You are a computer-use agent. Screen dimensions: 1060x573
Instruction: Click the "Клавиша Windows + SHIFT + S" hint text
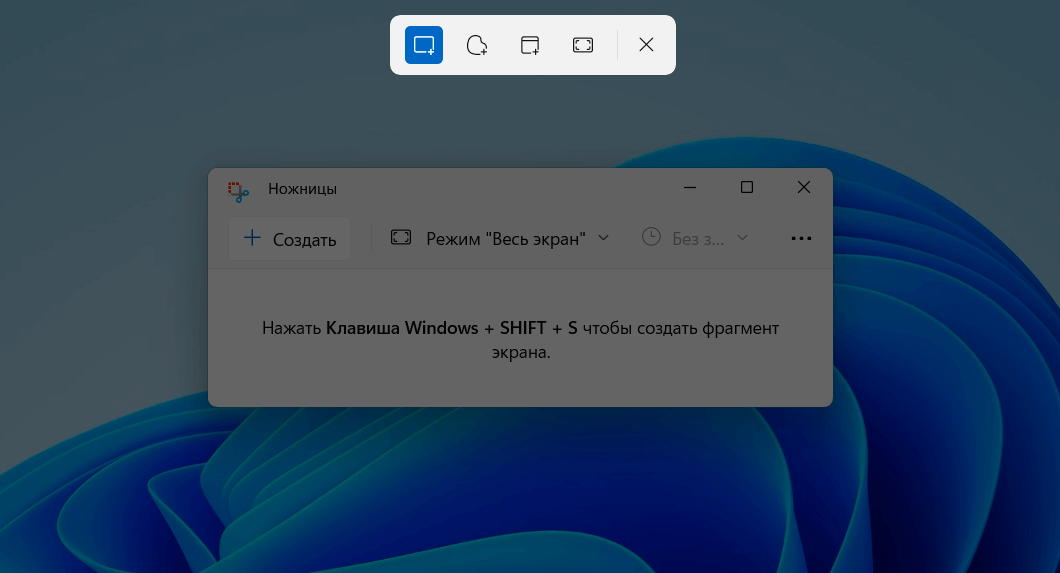tap(452, 328)
